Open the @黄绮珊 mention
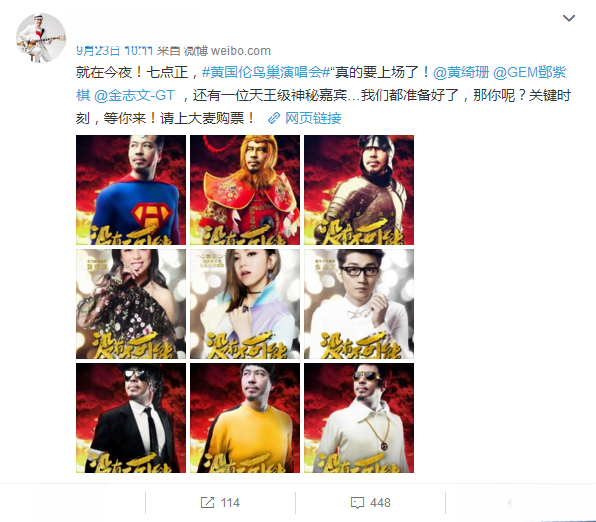This screenshot has height=522, width=596. [461, 72]
